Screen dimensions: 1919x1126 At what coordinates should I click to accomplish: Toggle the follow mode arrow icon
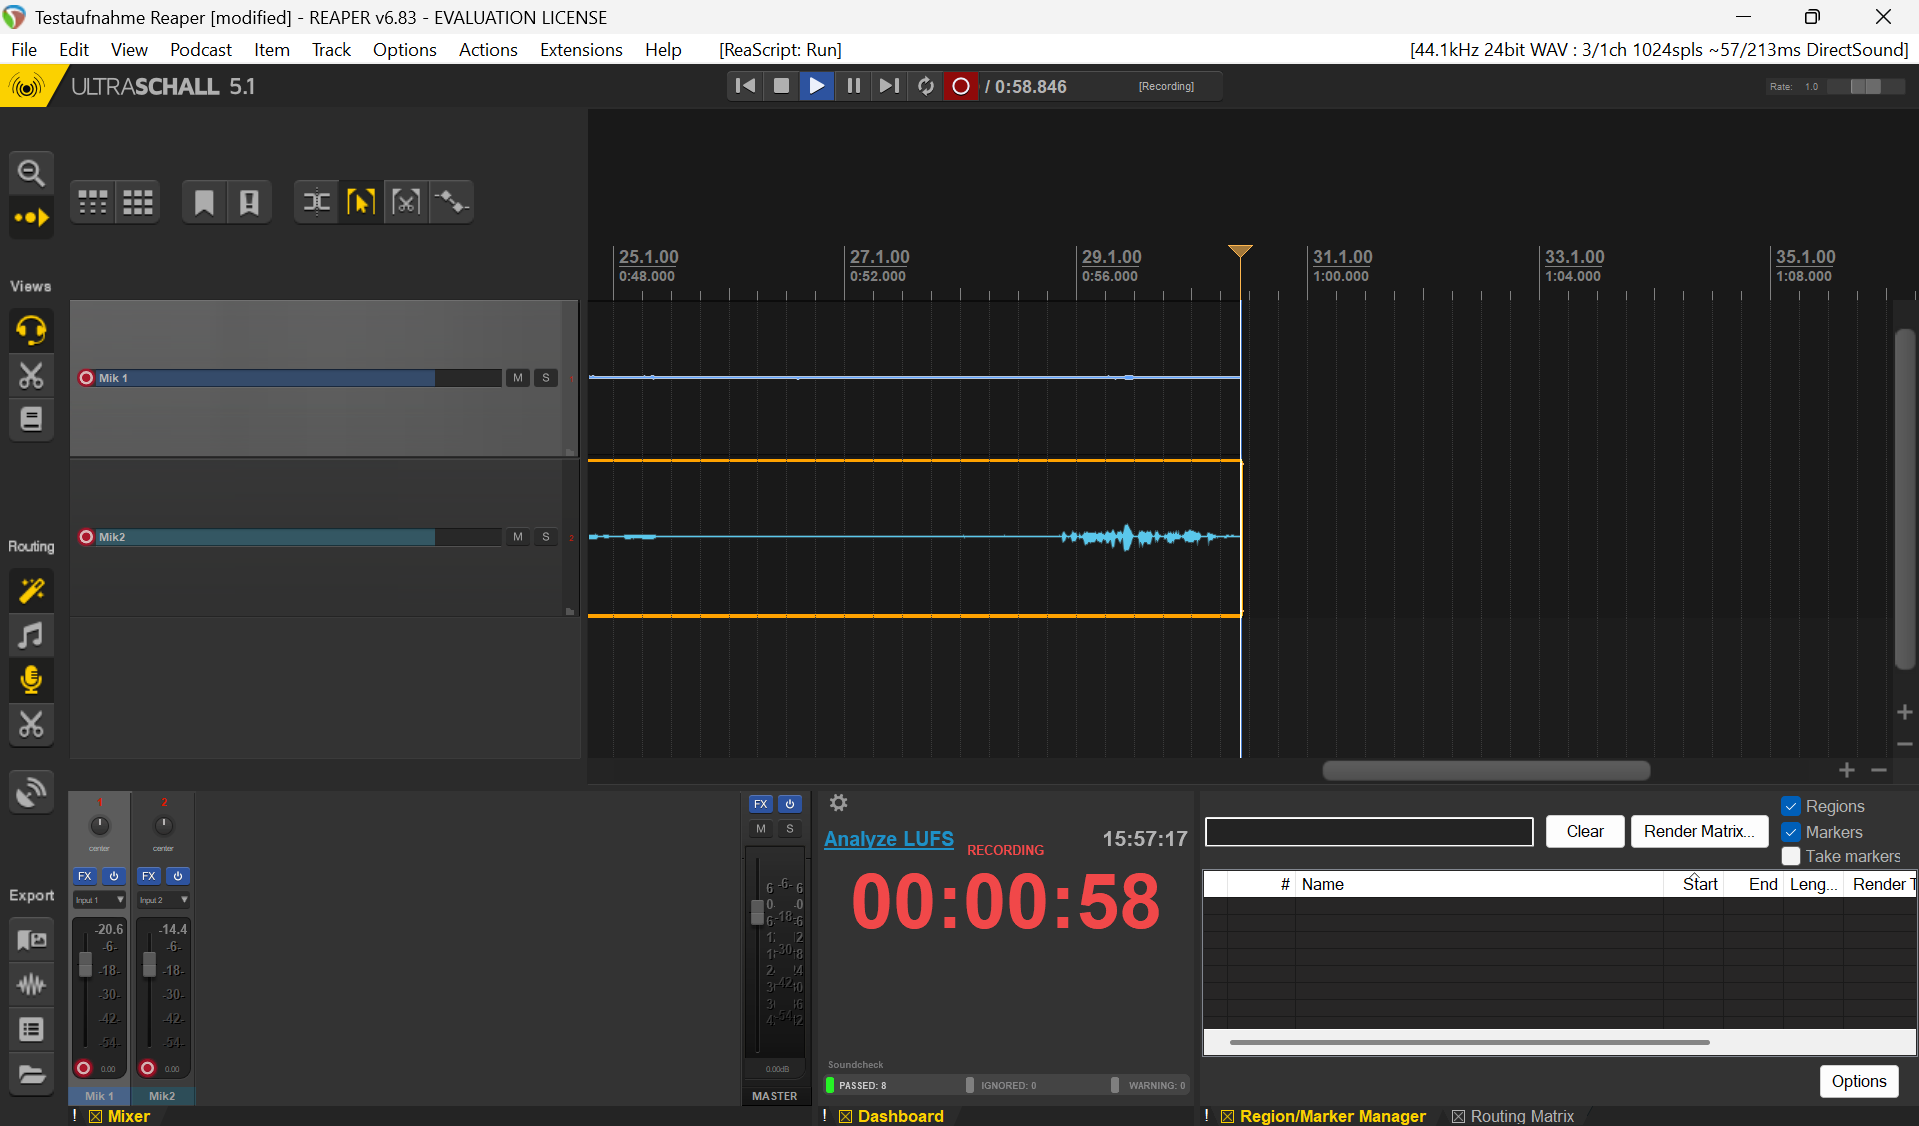(31, 217)
